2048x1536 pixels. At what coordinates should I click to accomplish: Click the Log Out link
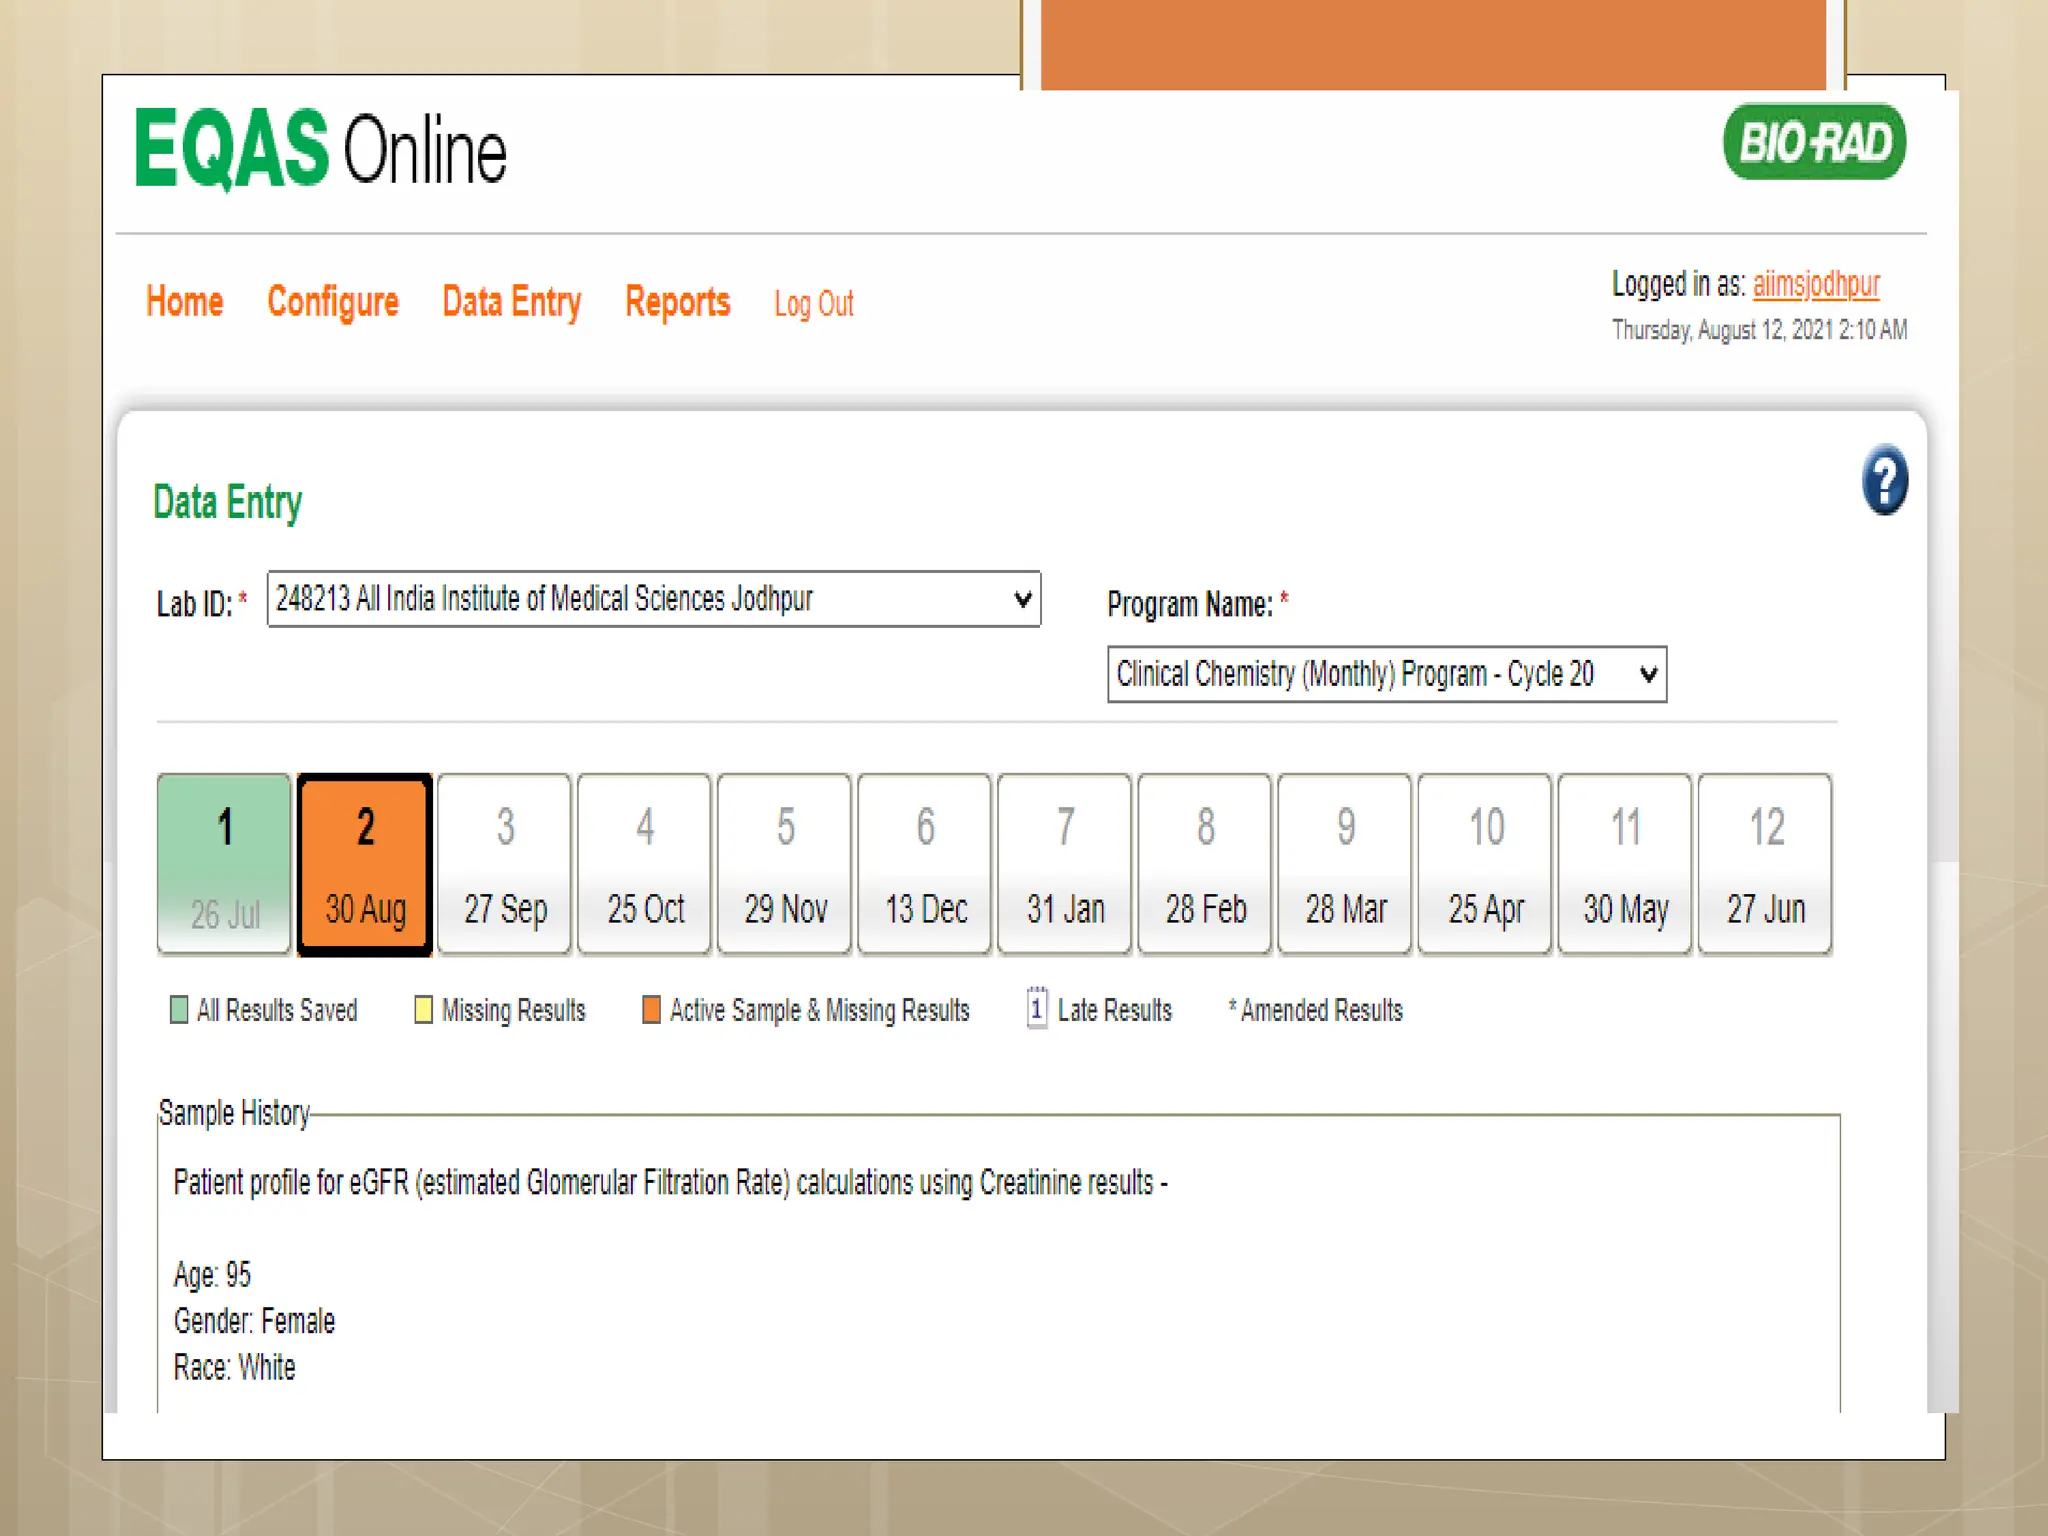(813, 304)
